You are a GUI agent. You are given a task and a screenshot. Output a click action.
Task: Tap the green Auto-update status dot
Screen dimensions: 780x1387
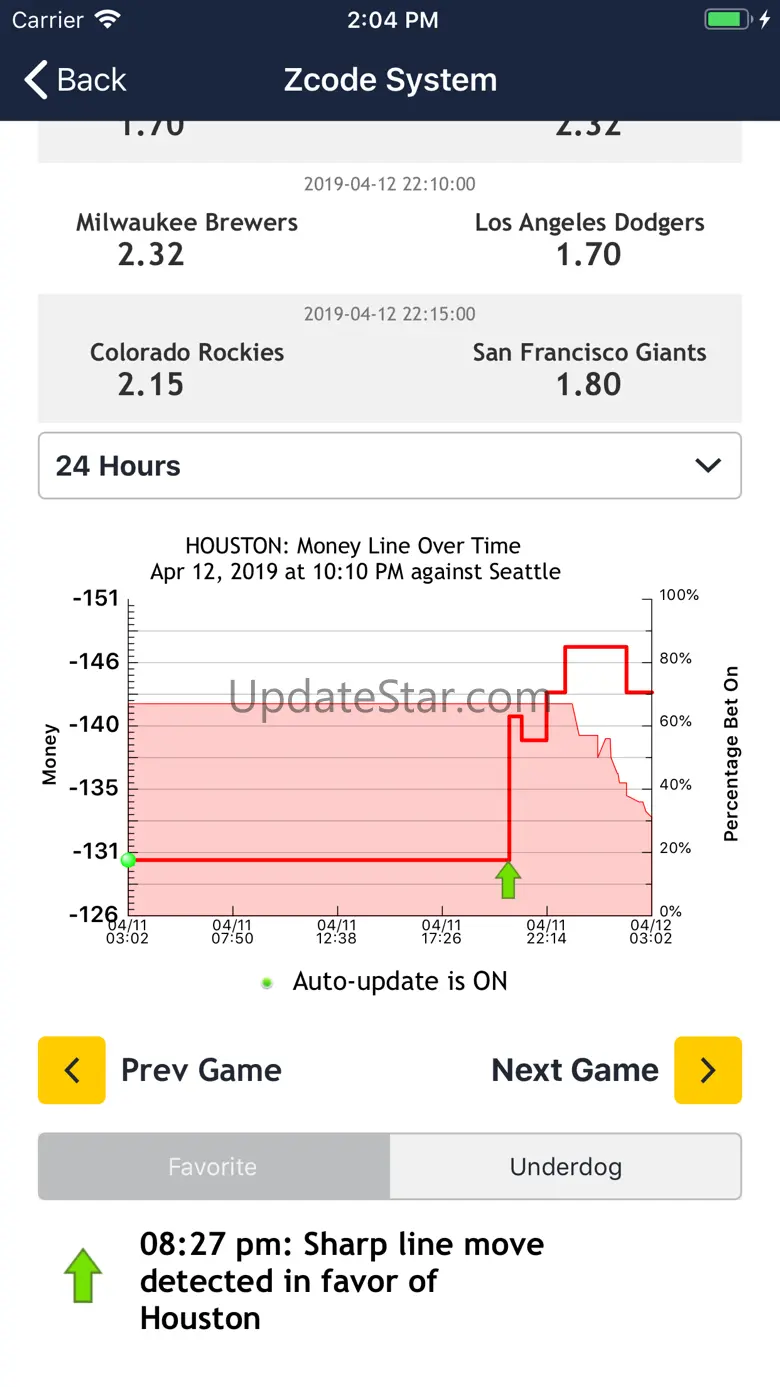click(267, 983)
